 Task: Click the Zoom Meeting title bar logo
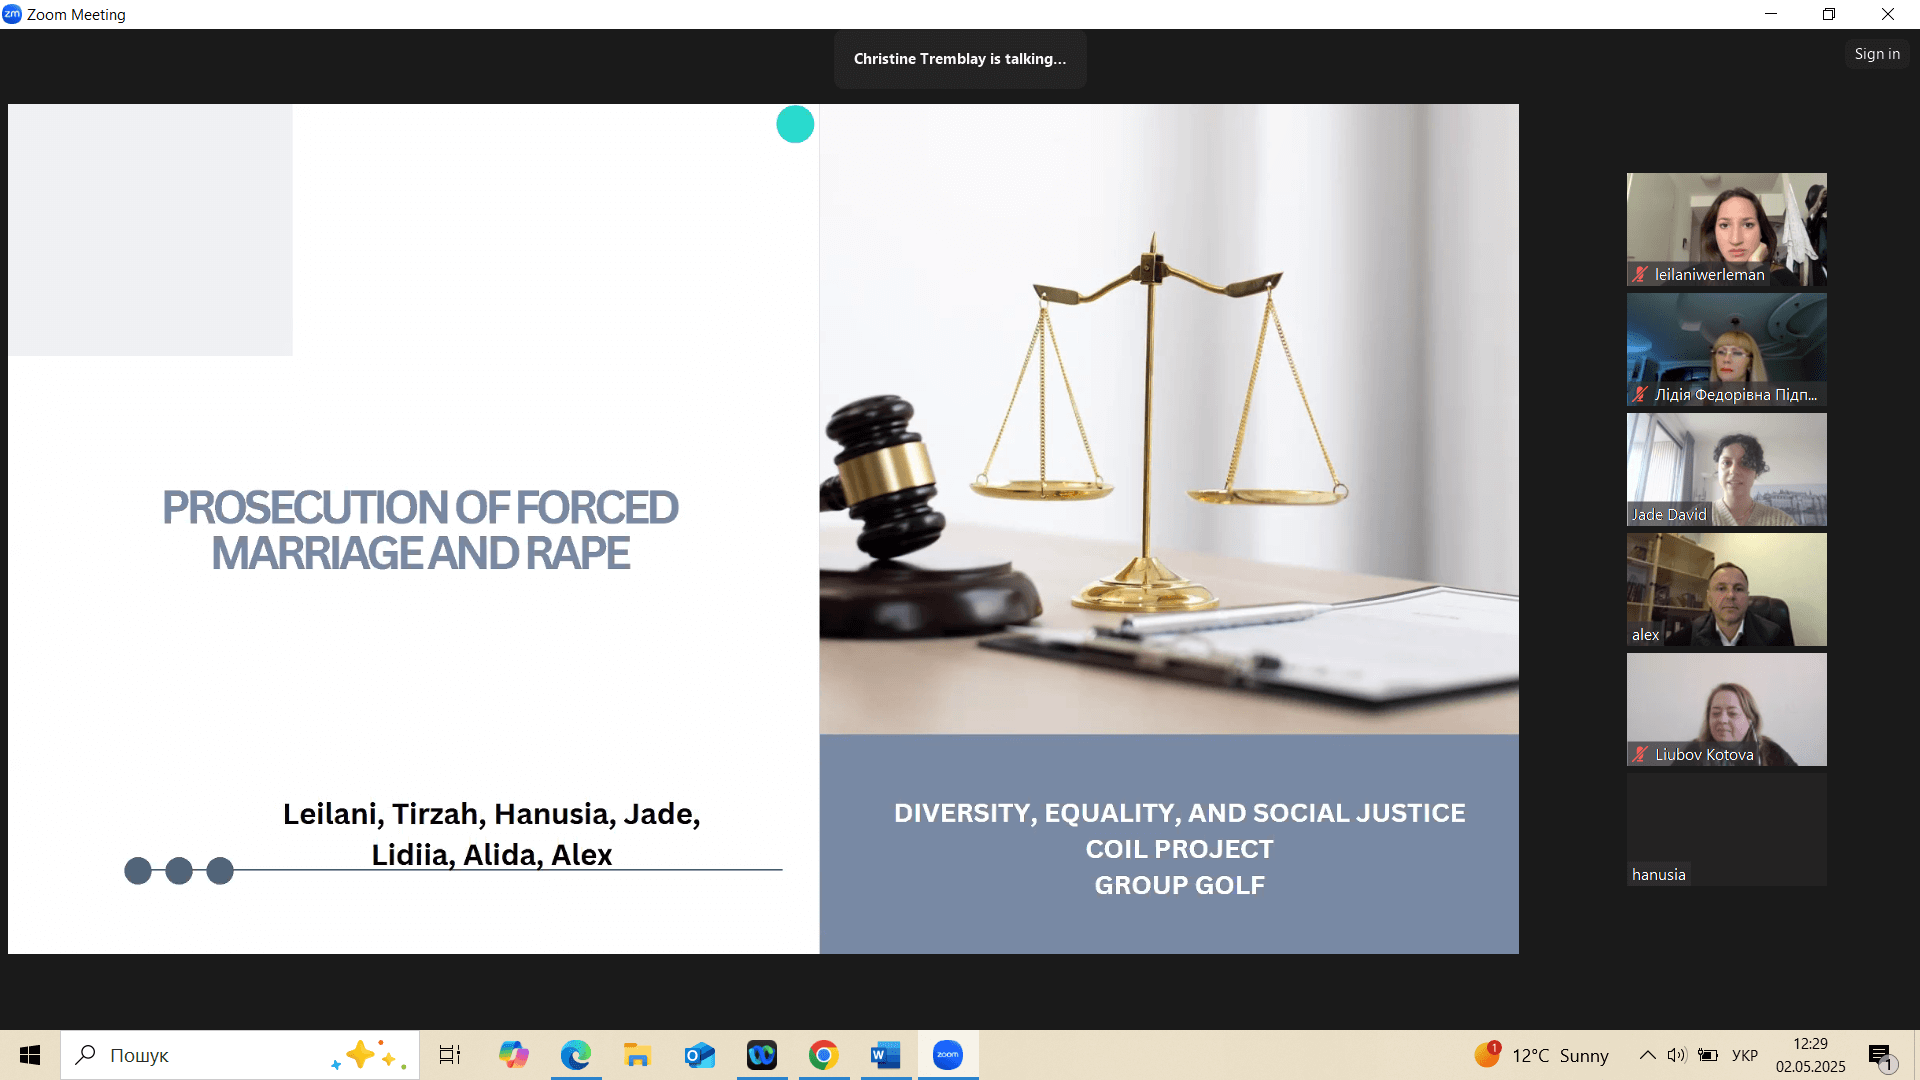12,14
